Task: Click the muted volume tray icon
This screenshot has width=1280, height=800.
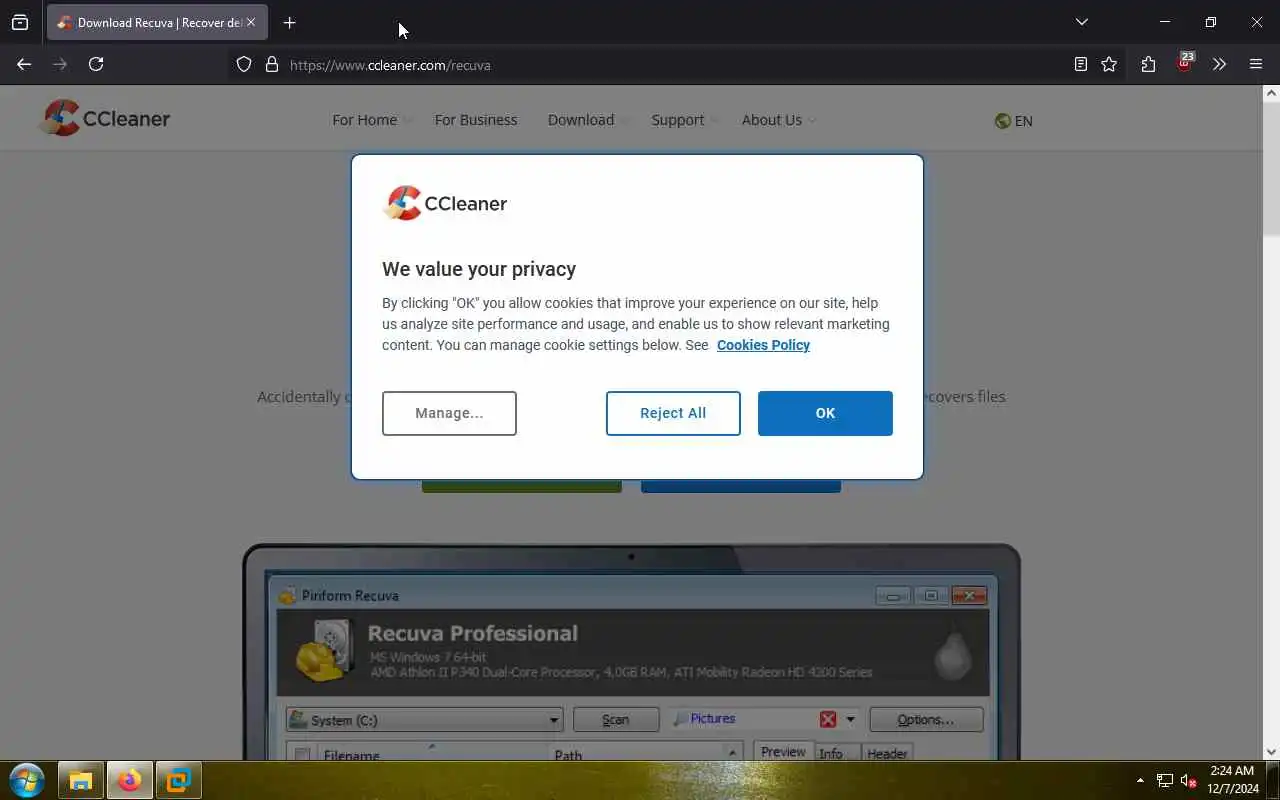Action: tap(1188, 780)
